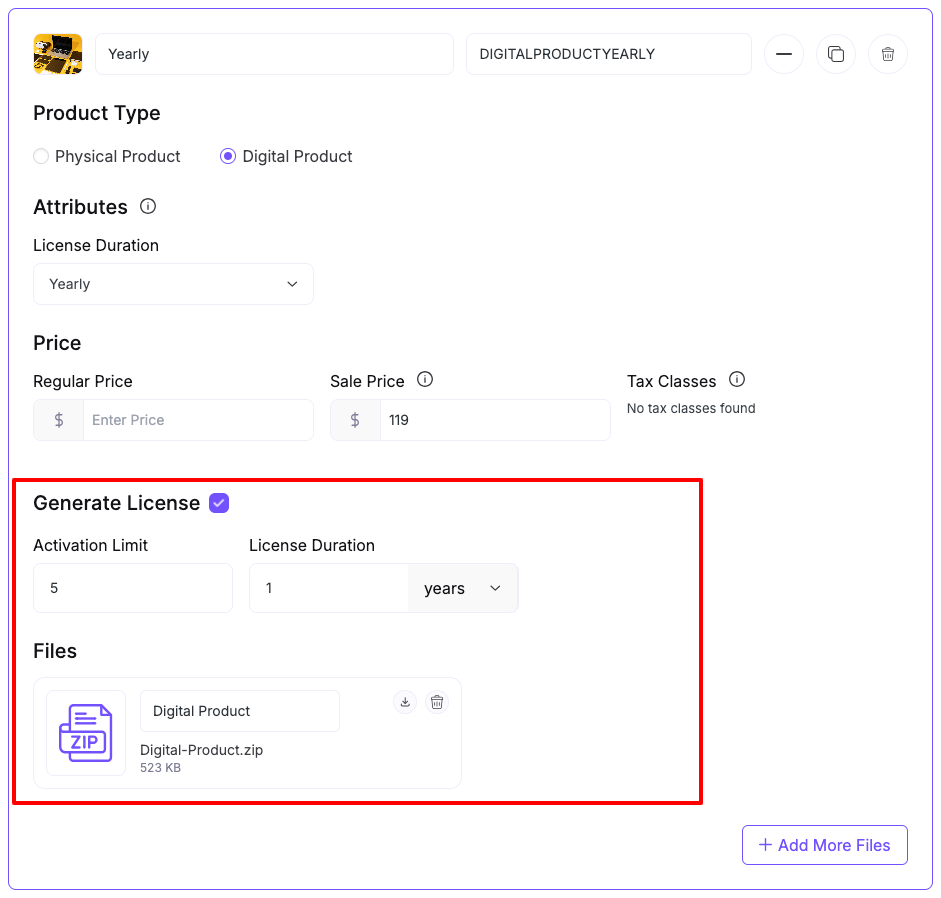Select the Digital Product radio button
The height and width of the screenshot is (898, 941).
(x=228, y=156)
